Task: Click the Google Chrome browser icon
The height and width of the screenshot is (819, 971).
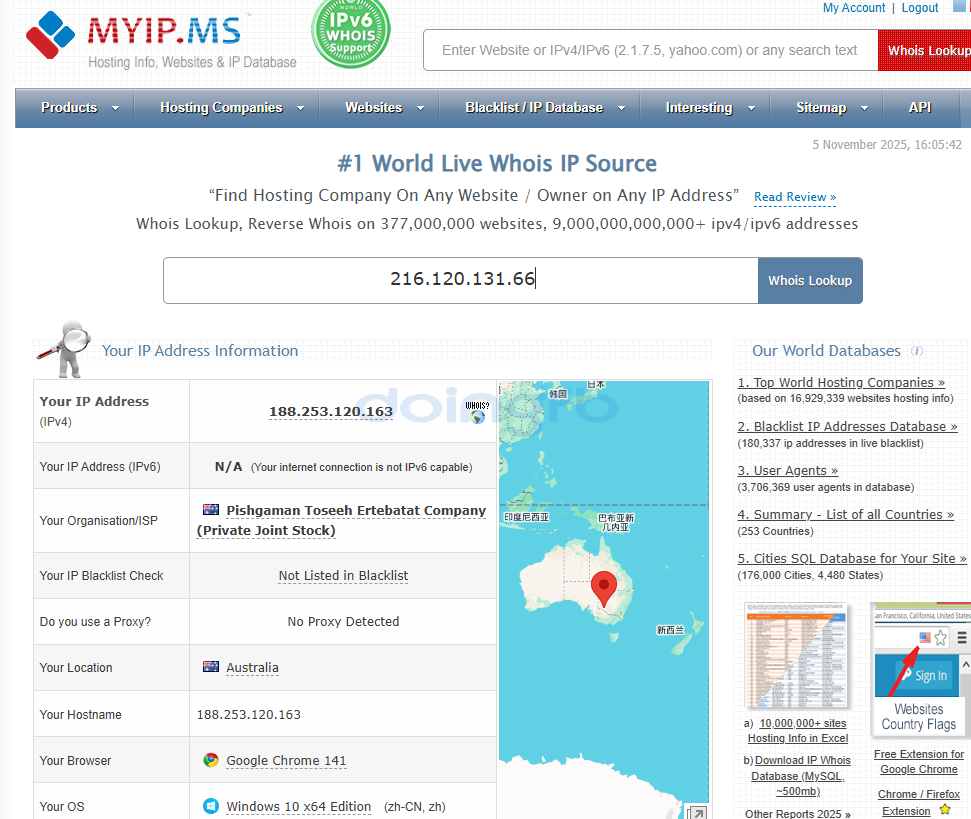Action: click(211, 760)
